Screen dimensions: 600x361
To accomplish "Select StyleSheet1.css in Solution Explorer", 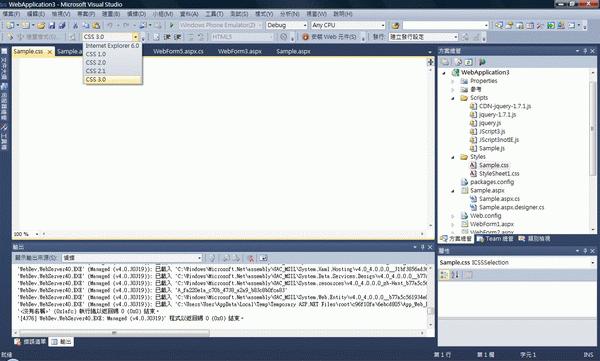I will [x=499, y=174].
